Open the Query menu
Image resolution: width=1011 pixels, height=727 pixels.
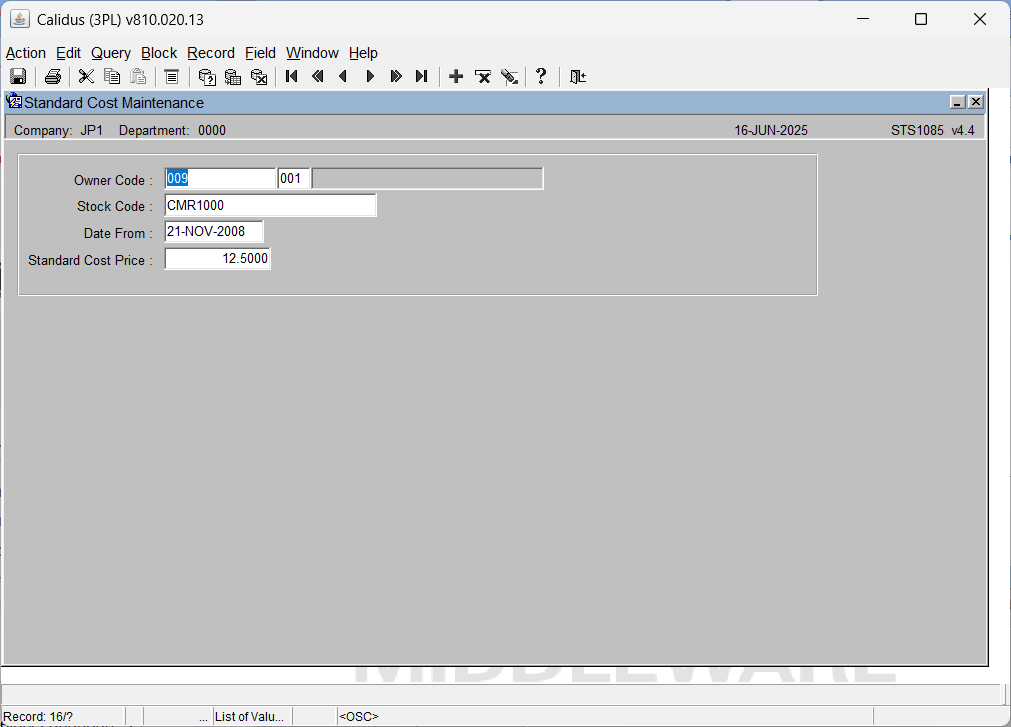pos(111,53)
